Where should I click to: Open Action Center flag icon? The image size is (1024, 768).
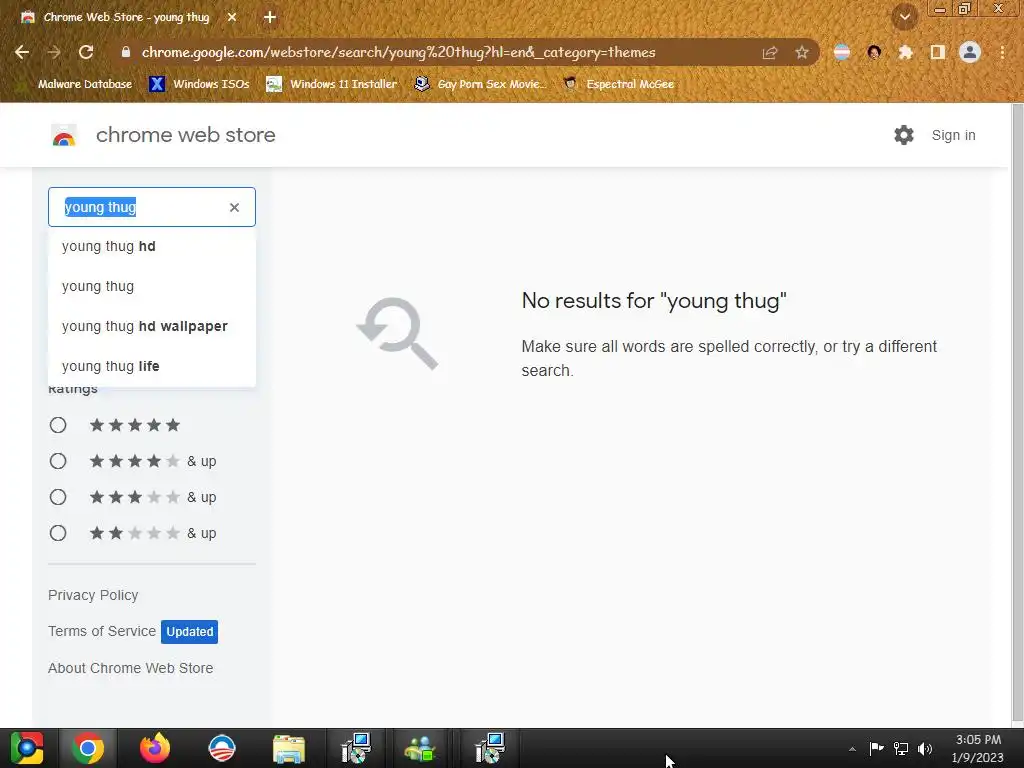coord(876,748)
